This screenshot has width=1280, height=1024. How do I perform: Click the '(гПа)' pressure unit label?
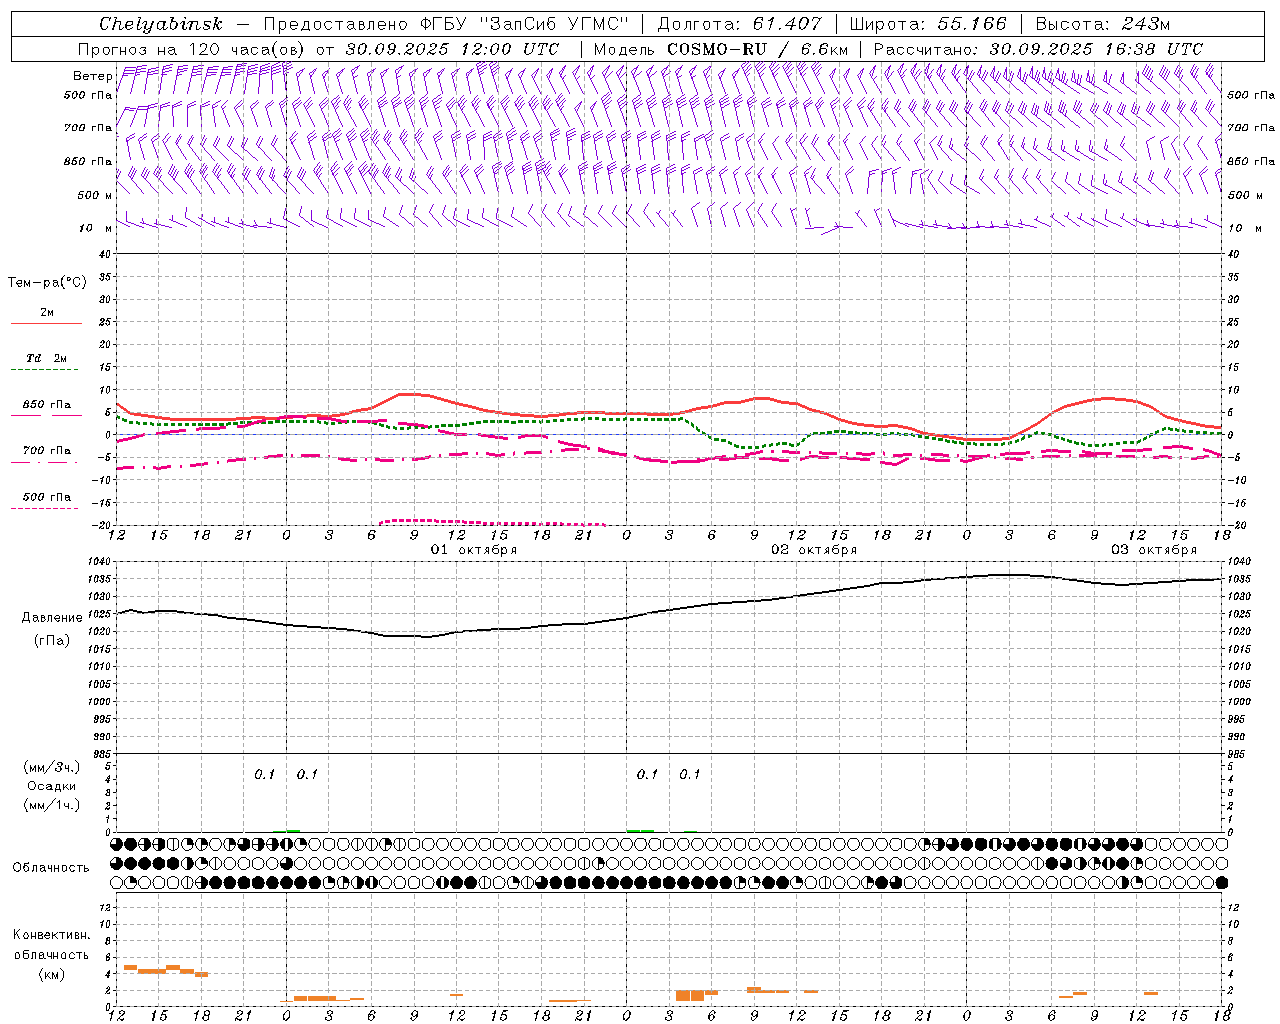point(52,641)
